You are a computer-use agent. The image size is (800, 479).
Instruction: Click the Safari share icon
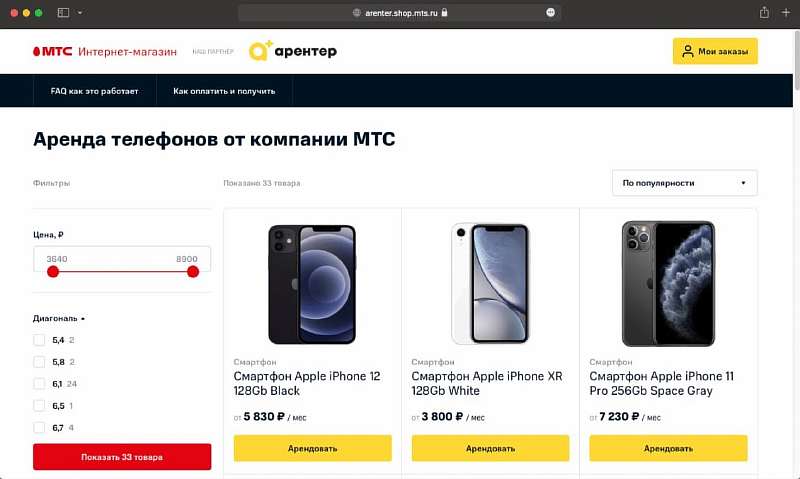click(x=764, y=12)
